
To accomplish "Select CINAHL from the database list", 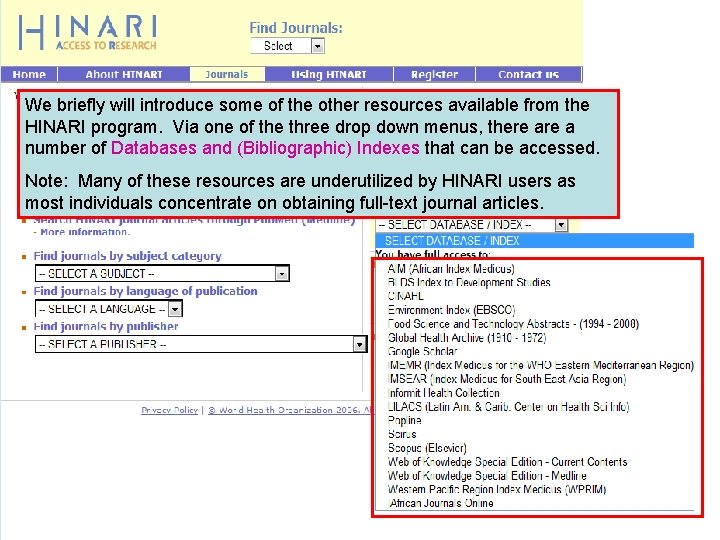I will 405,296.
